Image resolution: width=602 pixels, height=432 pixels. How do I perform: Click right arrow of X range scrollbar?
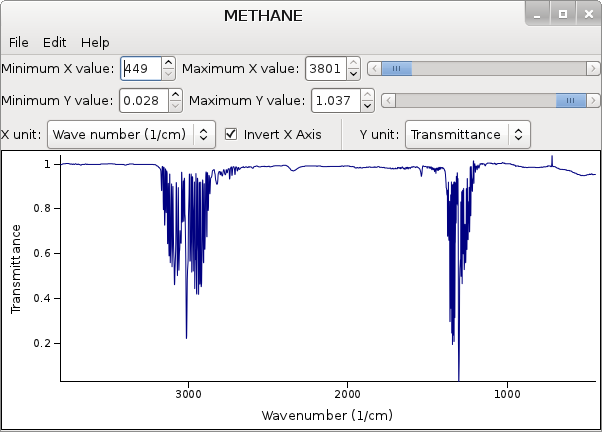pyautogui.click(x=593, y=69)
